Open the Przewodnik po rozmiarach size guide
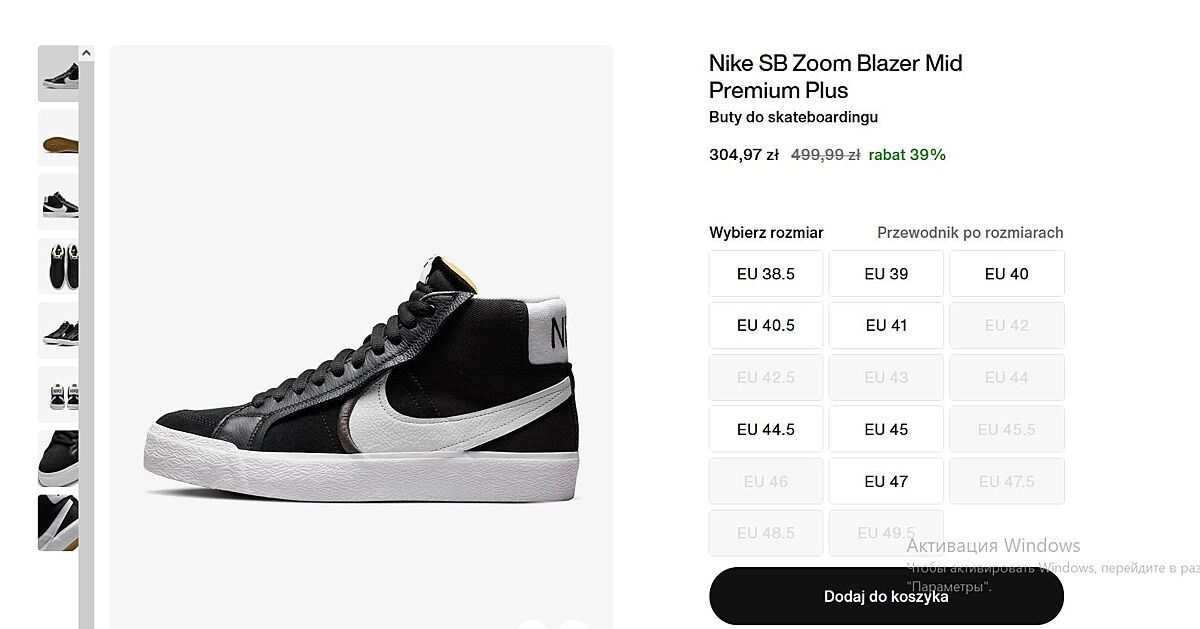Image resolution: width=1200 pixels, height=629 pixels. point(970,233)
